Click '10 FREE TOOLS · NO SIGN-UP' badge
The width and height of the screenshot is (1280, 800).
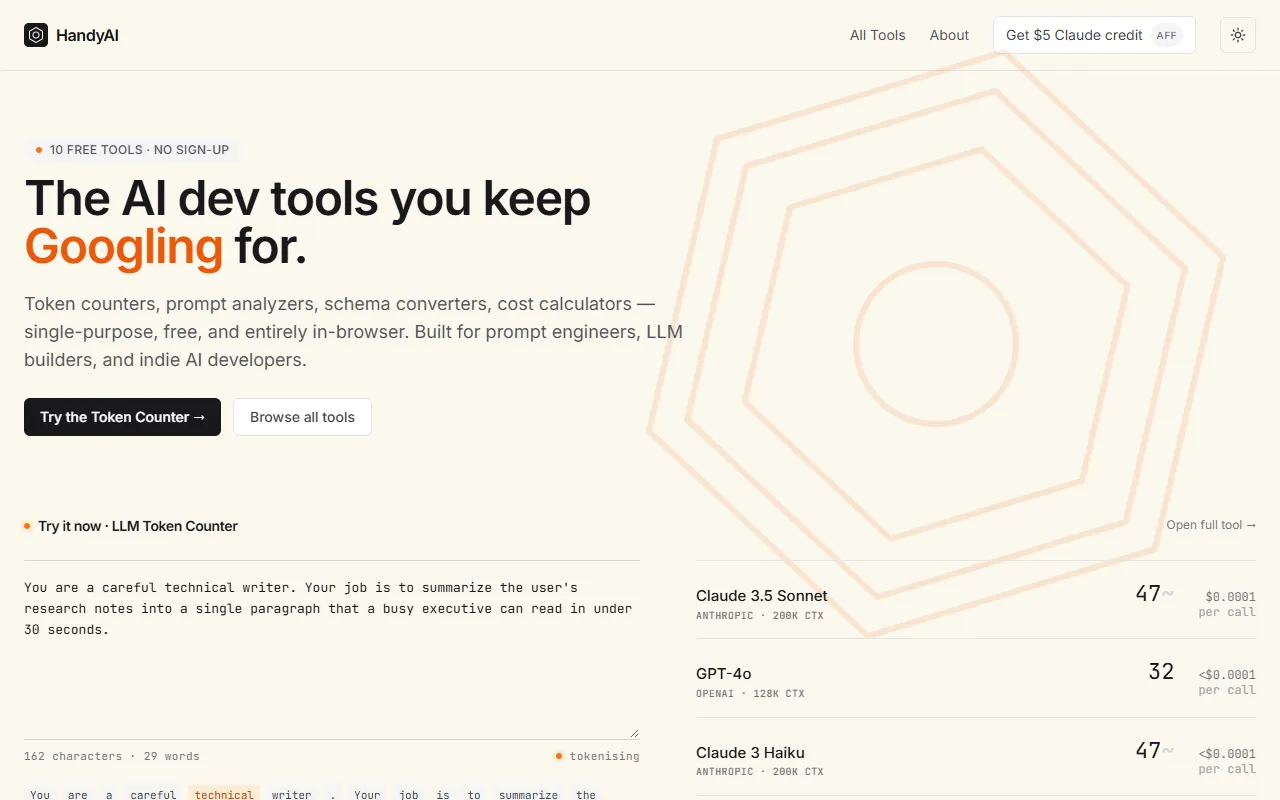[132, 150]
